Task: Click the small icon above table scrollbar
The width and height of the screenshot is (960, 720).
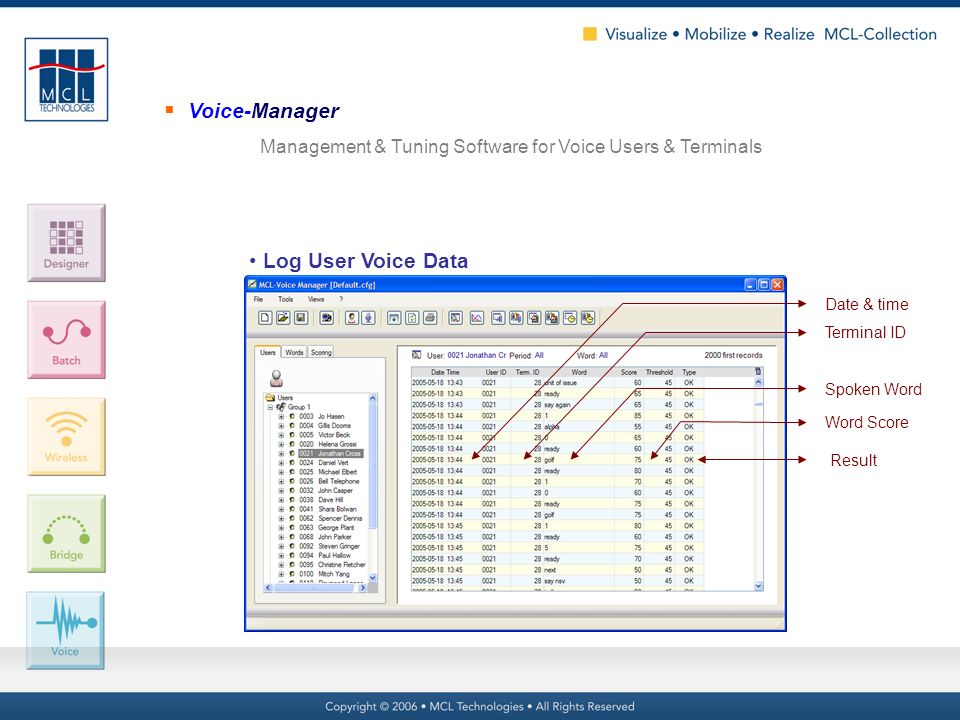Action: tap(758, 372)
